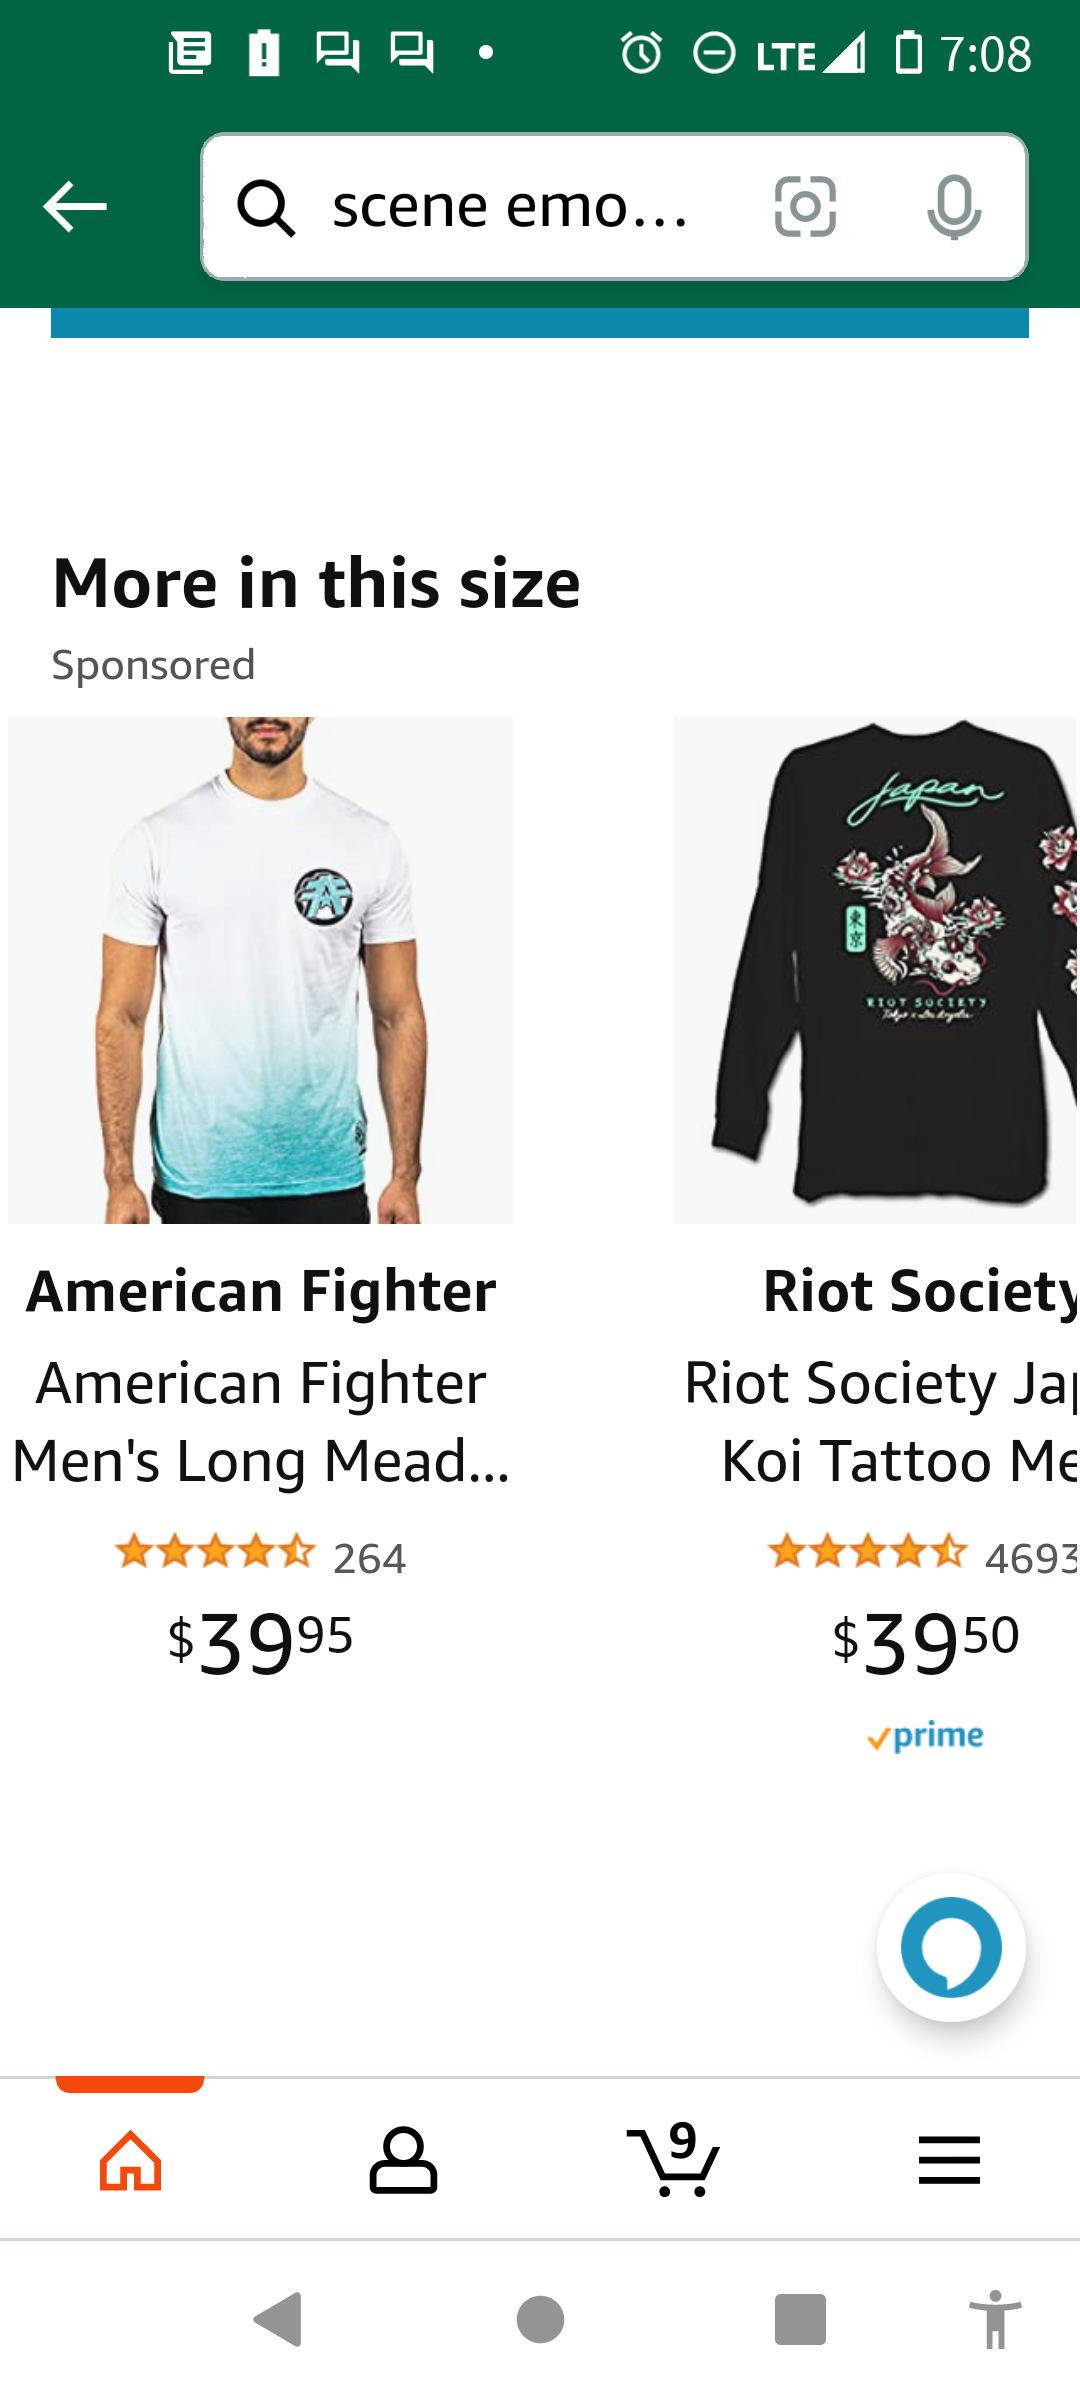Open camera lens scan search
Viewport: 1080px width, 2400px height.
pyautogui.click(x=805, y=207)
